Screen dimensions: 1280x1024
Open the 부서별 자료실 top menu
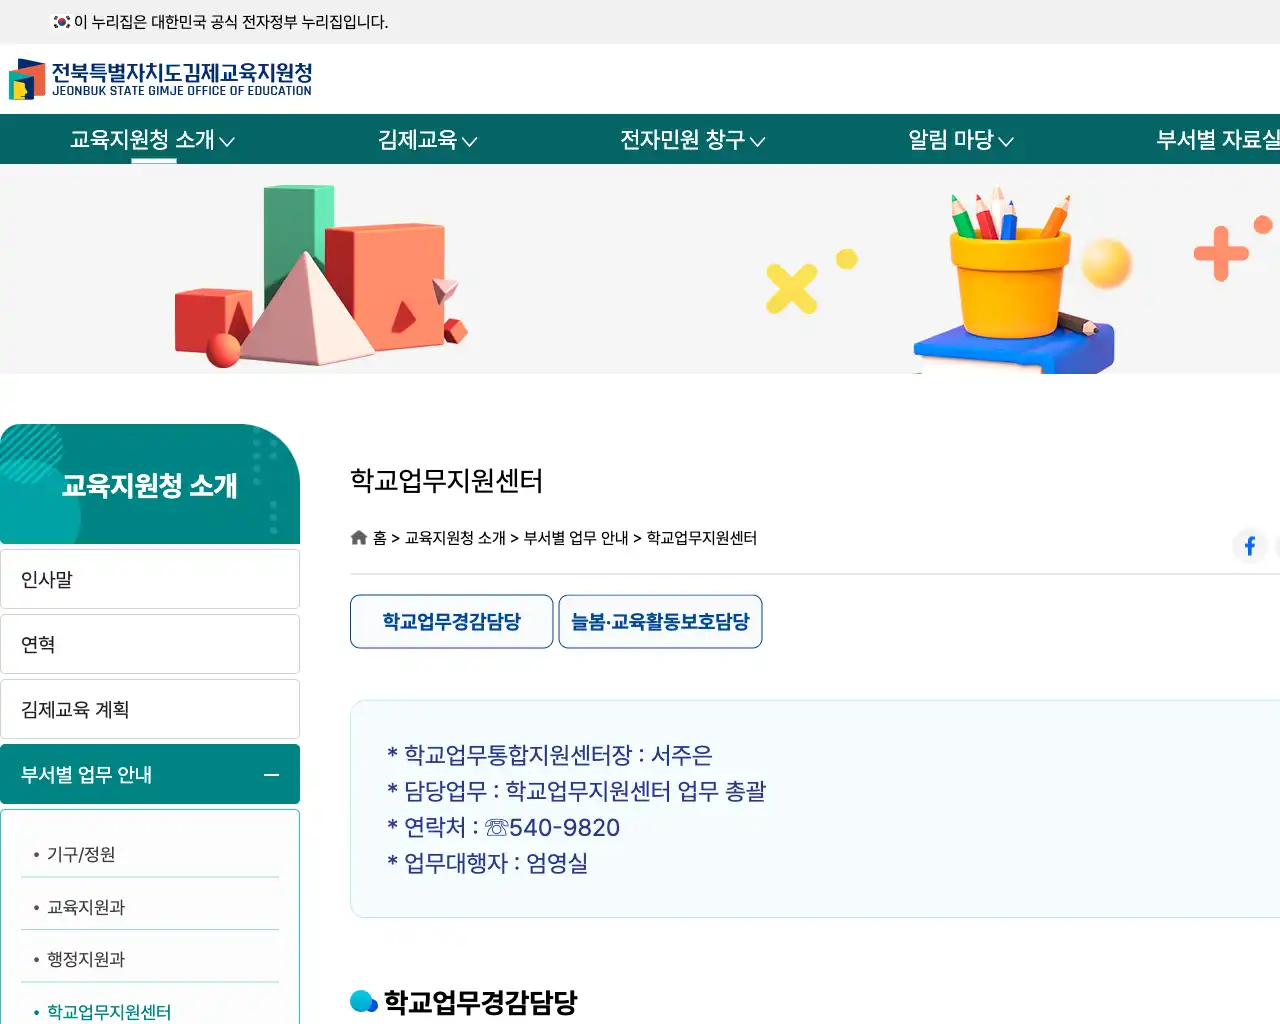click(x=1218, y=140)
